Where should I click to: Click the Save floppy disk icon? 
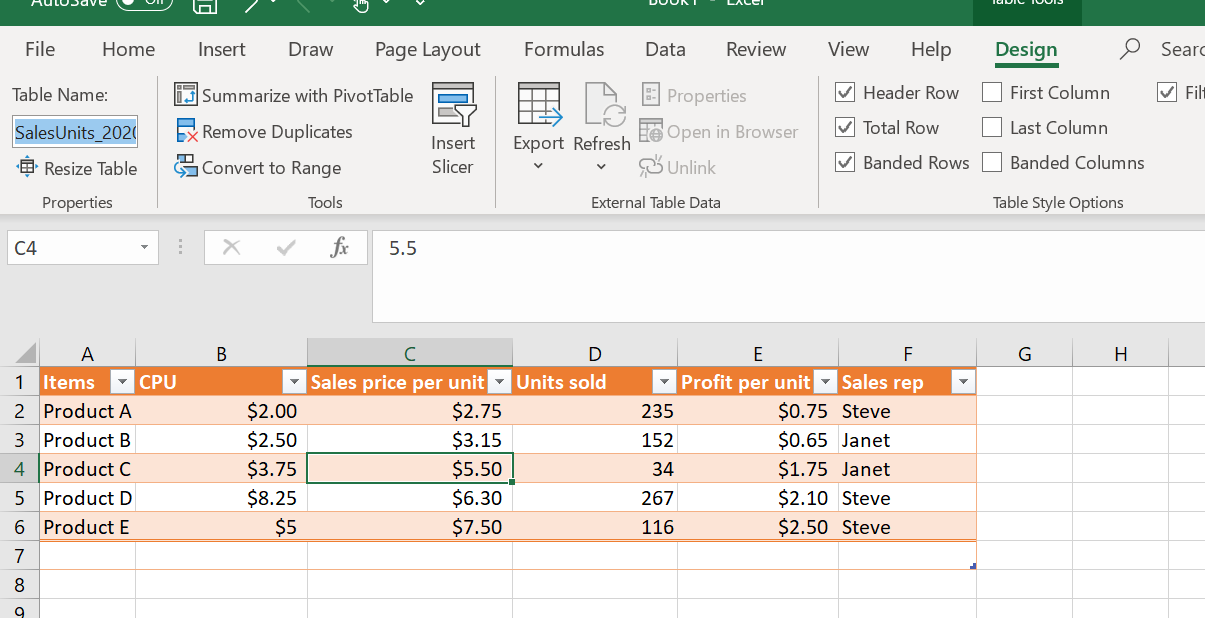click(x=205, y=5)
